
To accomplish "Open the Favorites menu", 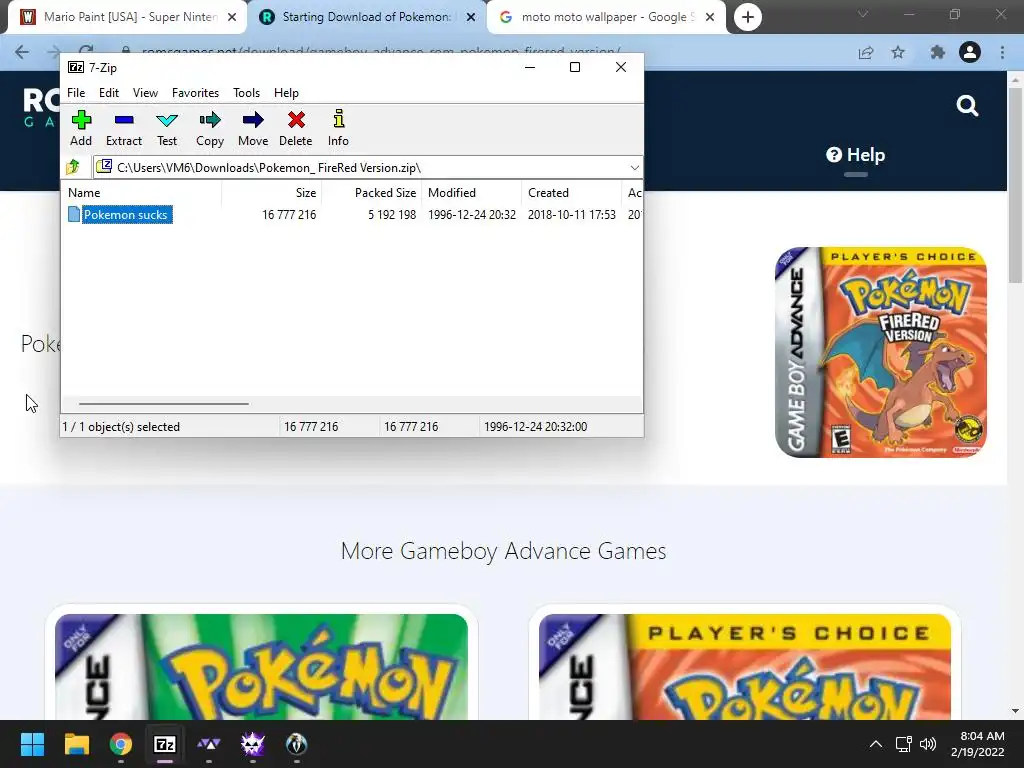I will click(195, 93).
